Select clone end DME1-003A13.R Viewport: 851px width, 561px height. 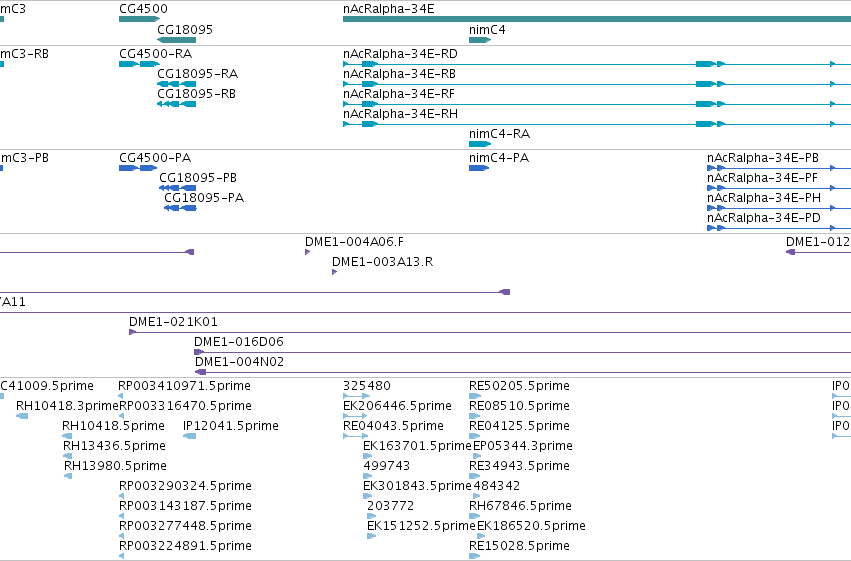click(334, 272)
